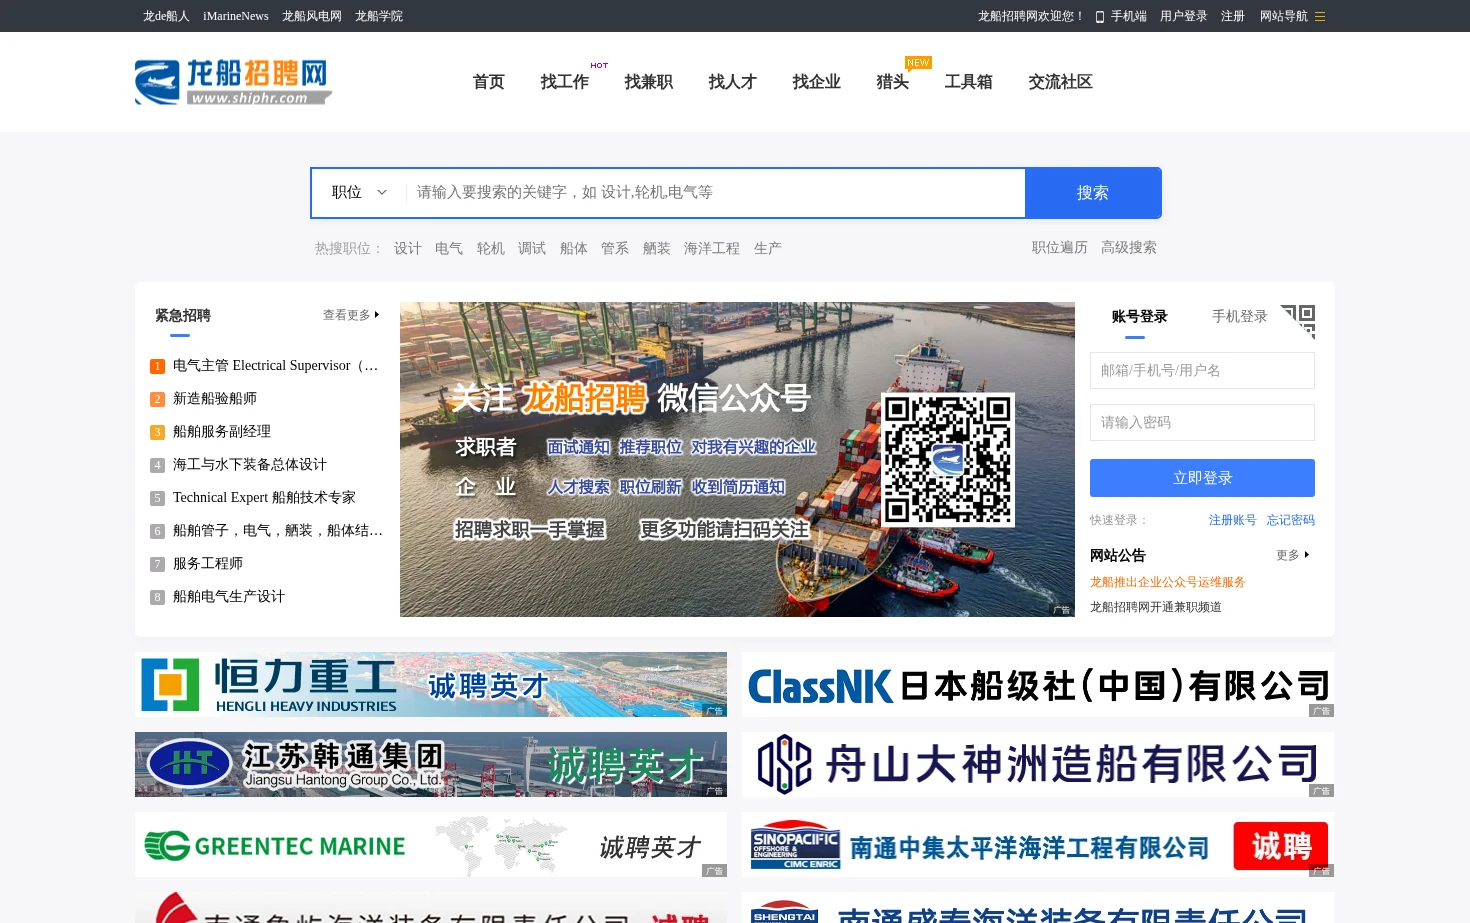
Task: Select hot keyword 设计
Action: [408, 248]
